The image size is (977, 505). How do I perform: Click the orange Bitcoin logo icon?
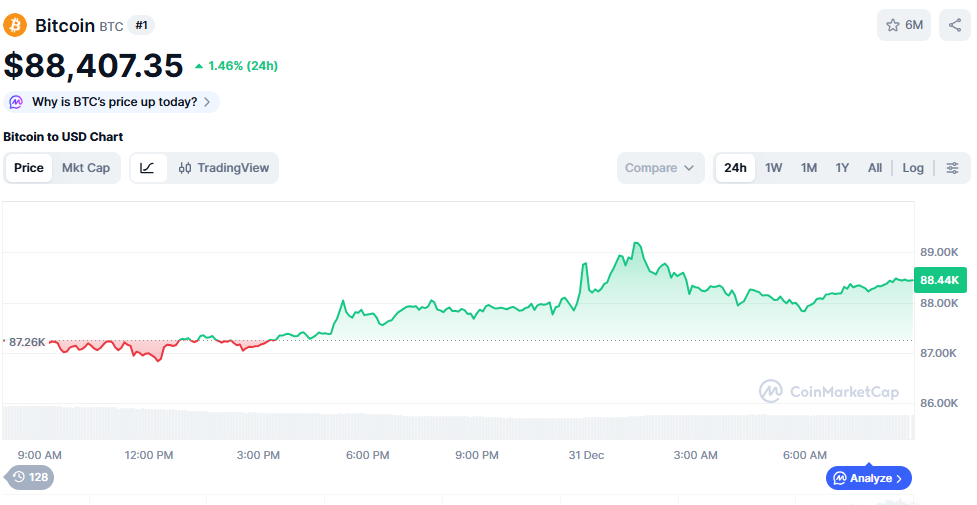(x=15, y=25)
